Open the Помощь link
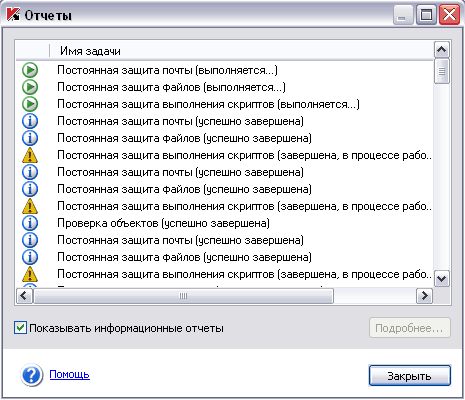This screenshot has height=400, width=465. pos(69,375)
